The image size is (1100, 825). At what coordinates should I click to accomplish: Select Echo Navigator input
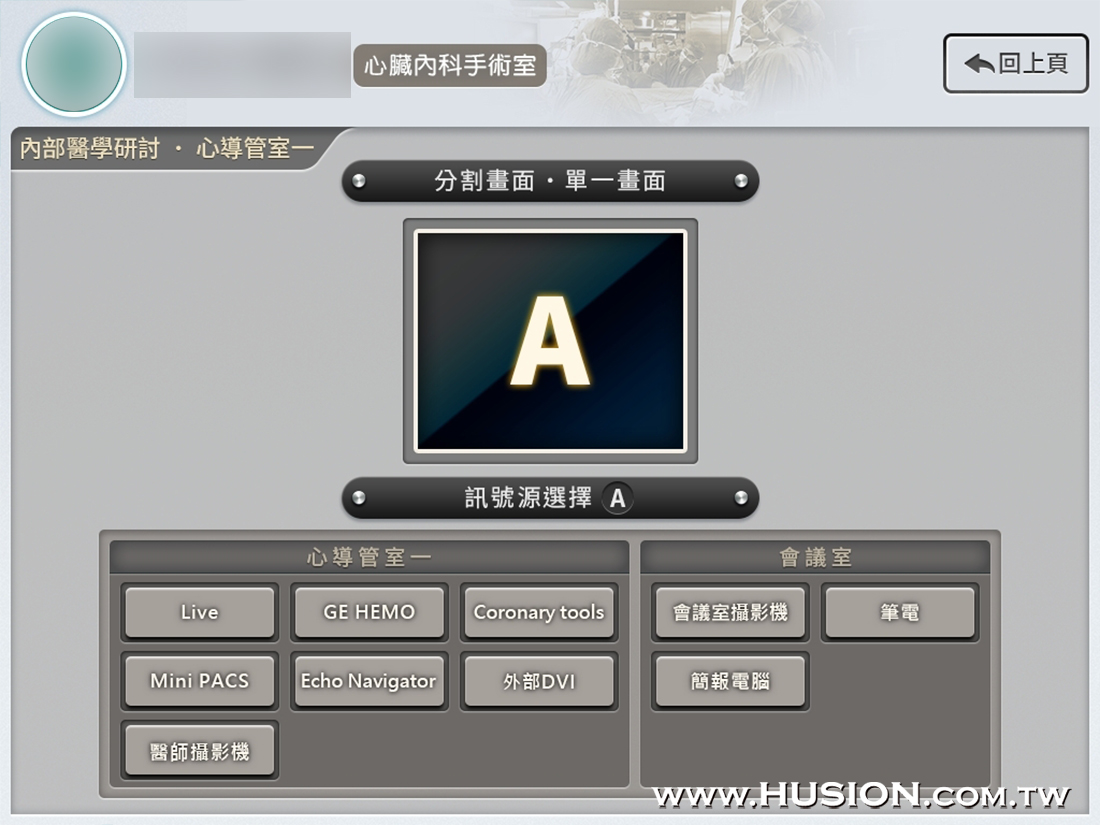369,681
